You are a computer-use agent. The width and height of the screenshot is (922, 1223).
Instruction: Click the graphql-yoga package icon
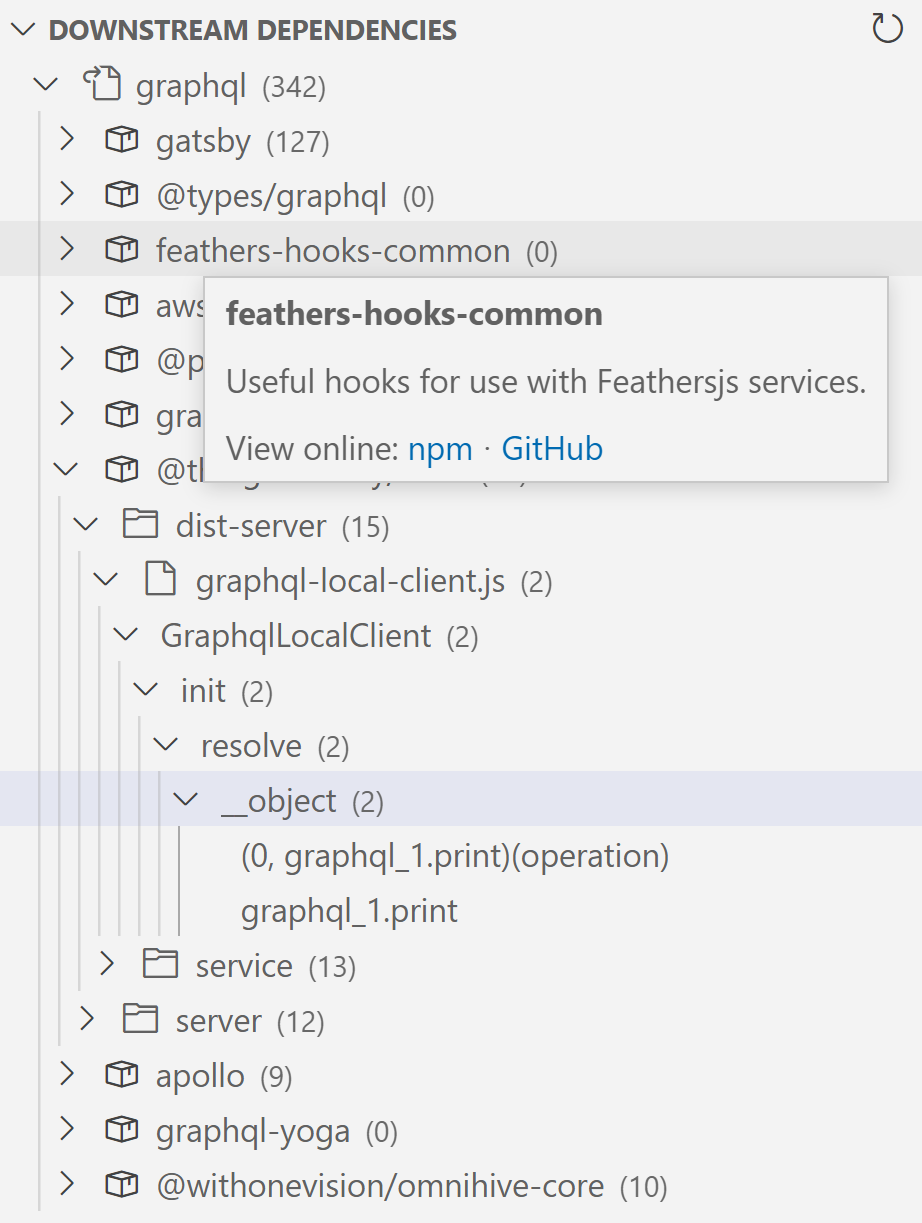coord(121,1130)
